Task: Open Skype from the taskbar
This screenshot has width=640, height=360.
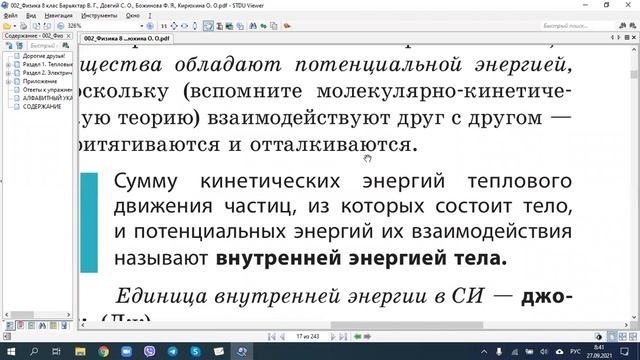Action: tap(196, 351)
